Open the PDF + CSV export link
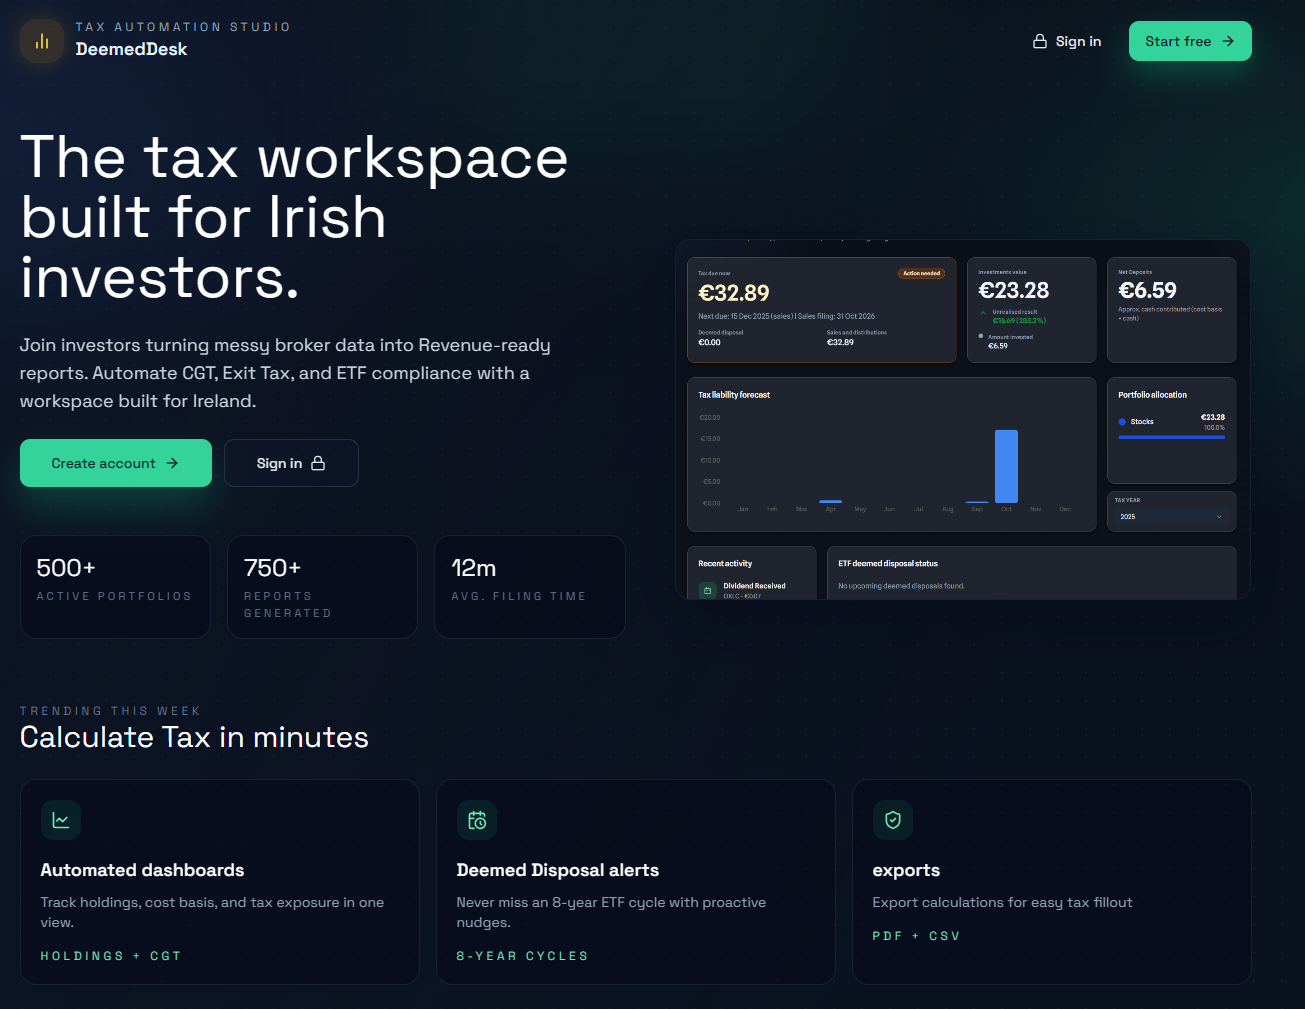 coord(916,935)
